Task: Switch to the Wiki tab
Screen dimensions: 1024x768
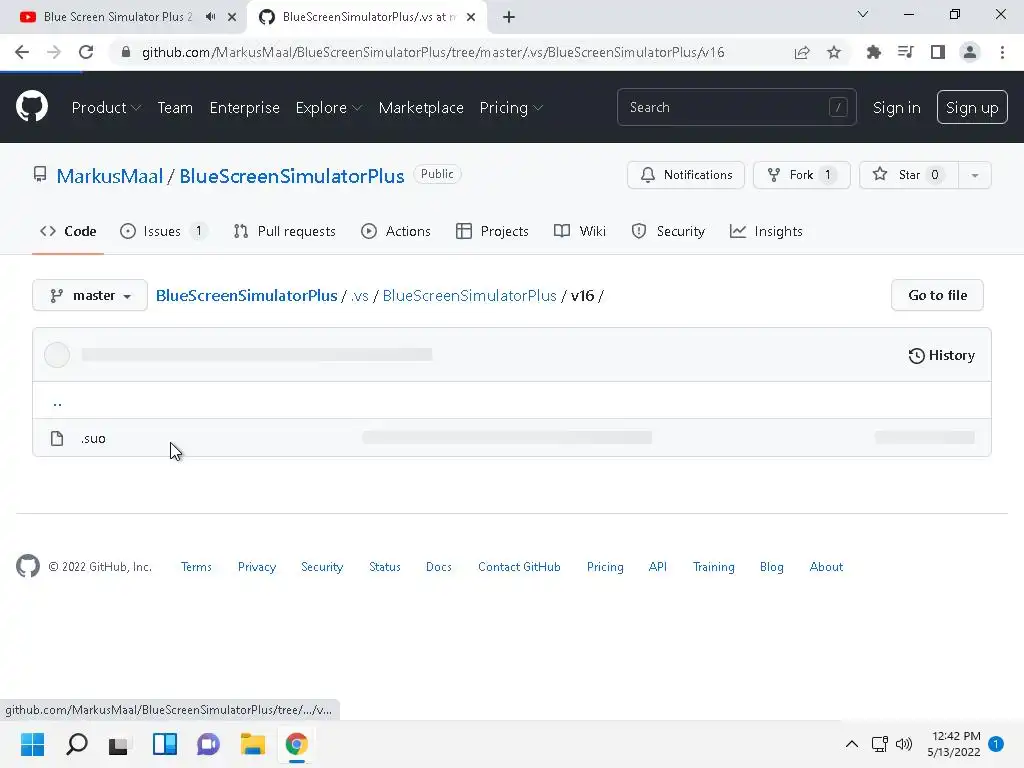Action: (x=580, y=231)
